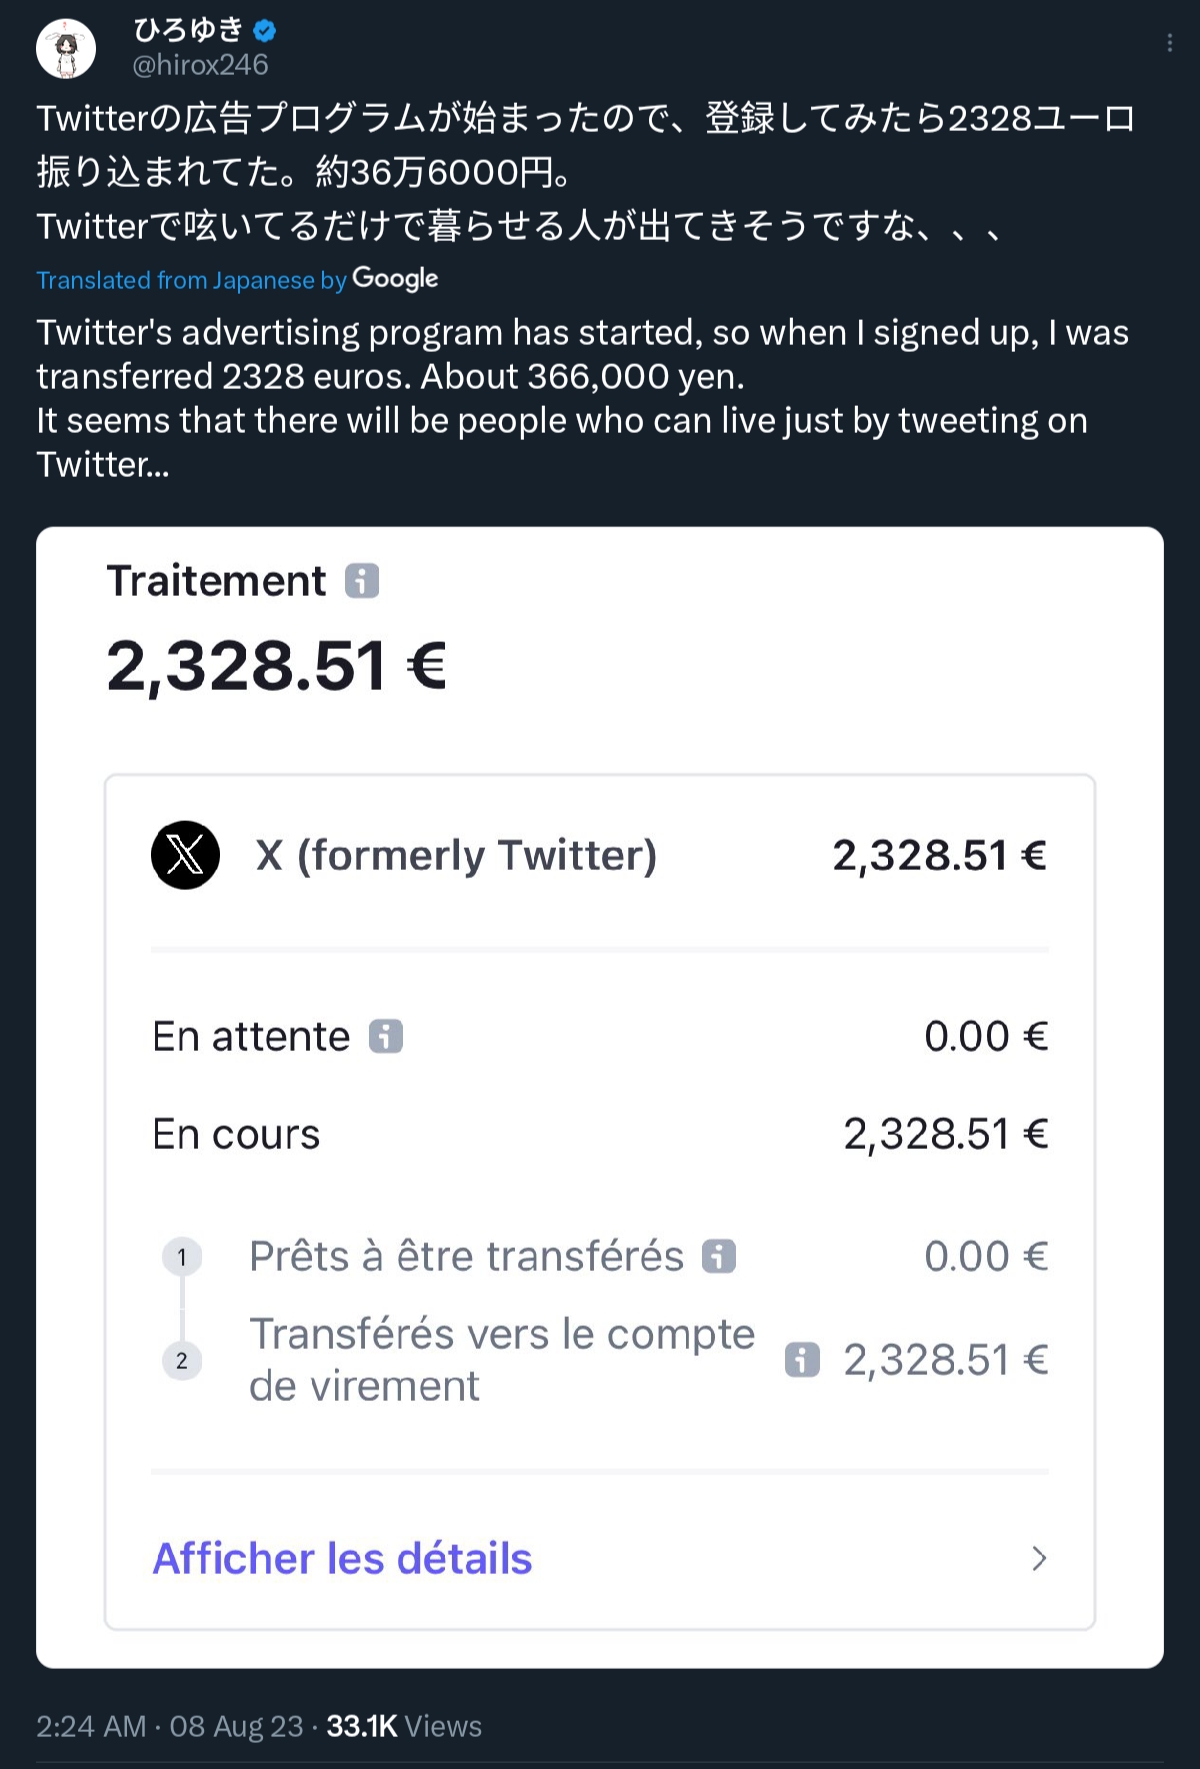Select step 1 circle marker
Viewport: 1200px width, 1769px height.
(x=182, y=1257)
